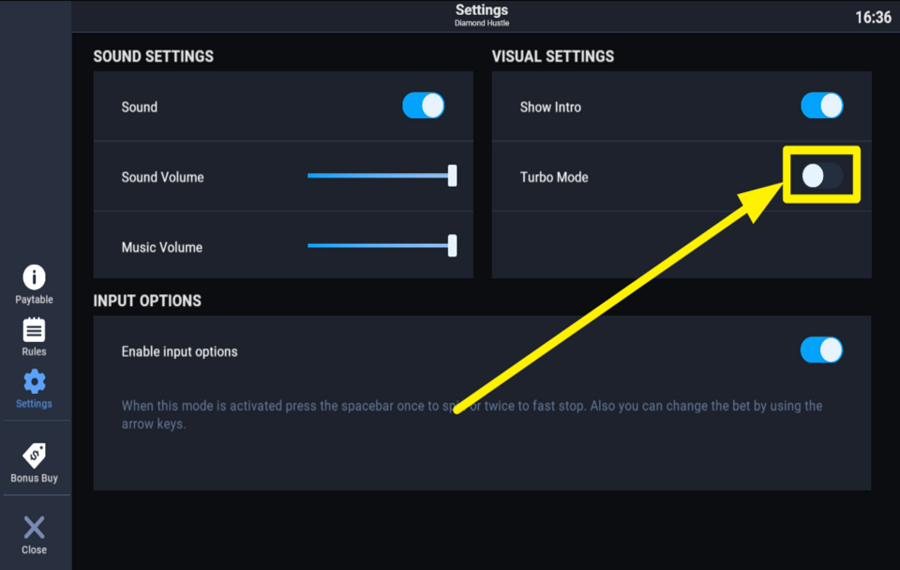The image size is (900, 570).
Task: Disable the Sound toggle
Action: pyautogui.click(x=423, y=106)
